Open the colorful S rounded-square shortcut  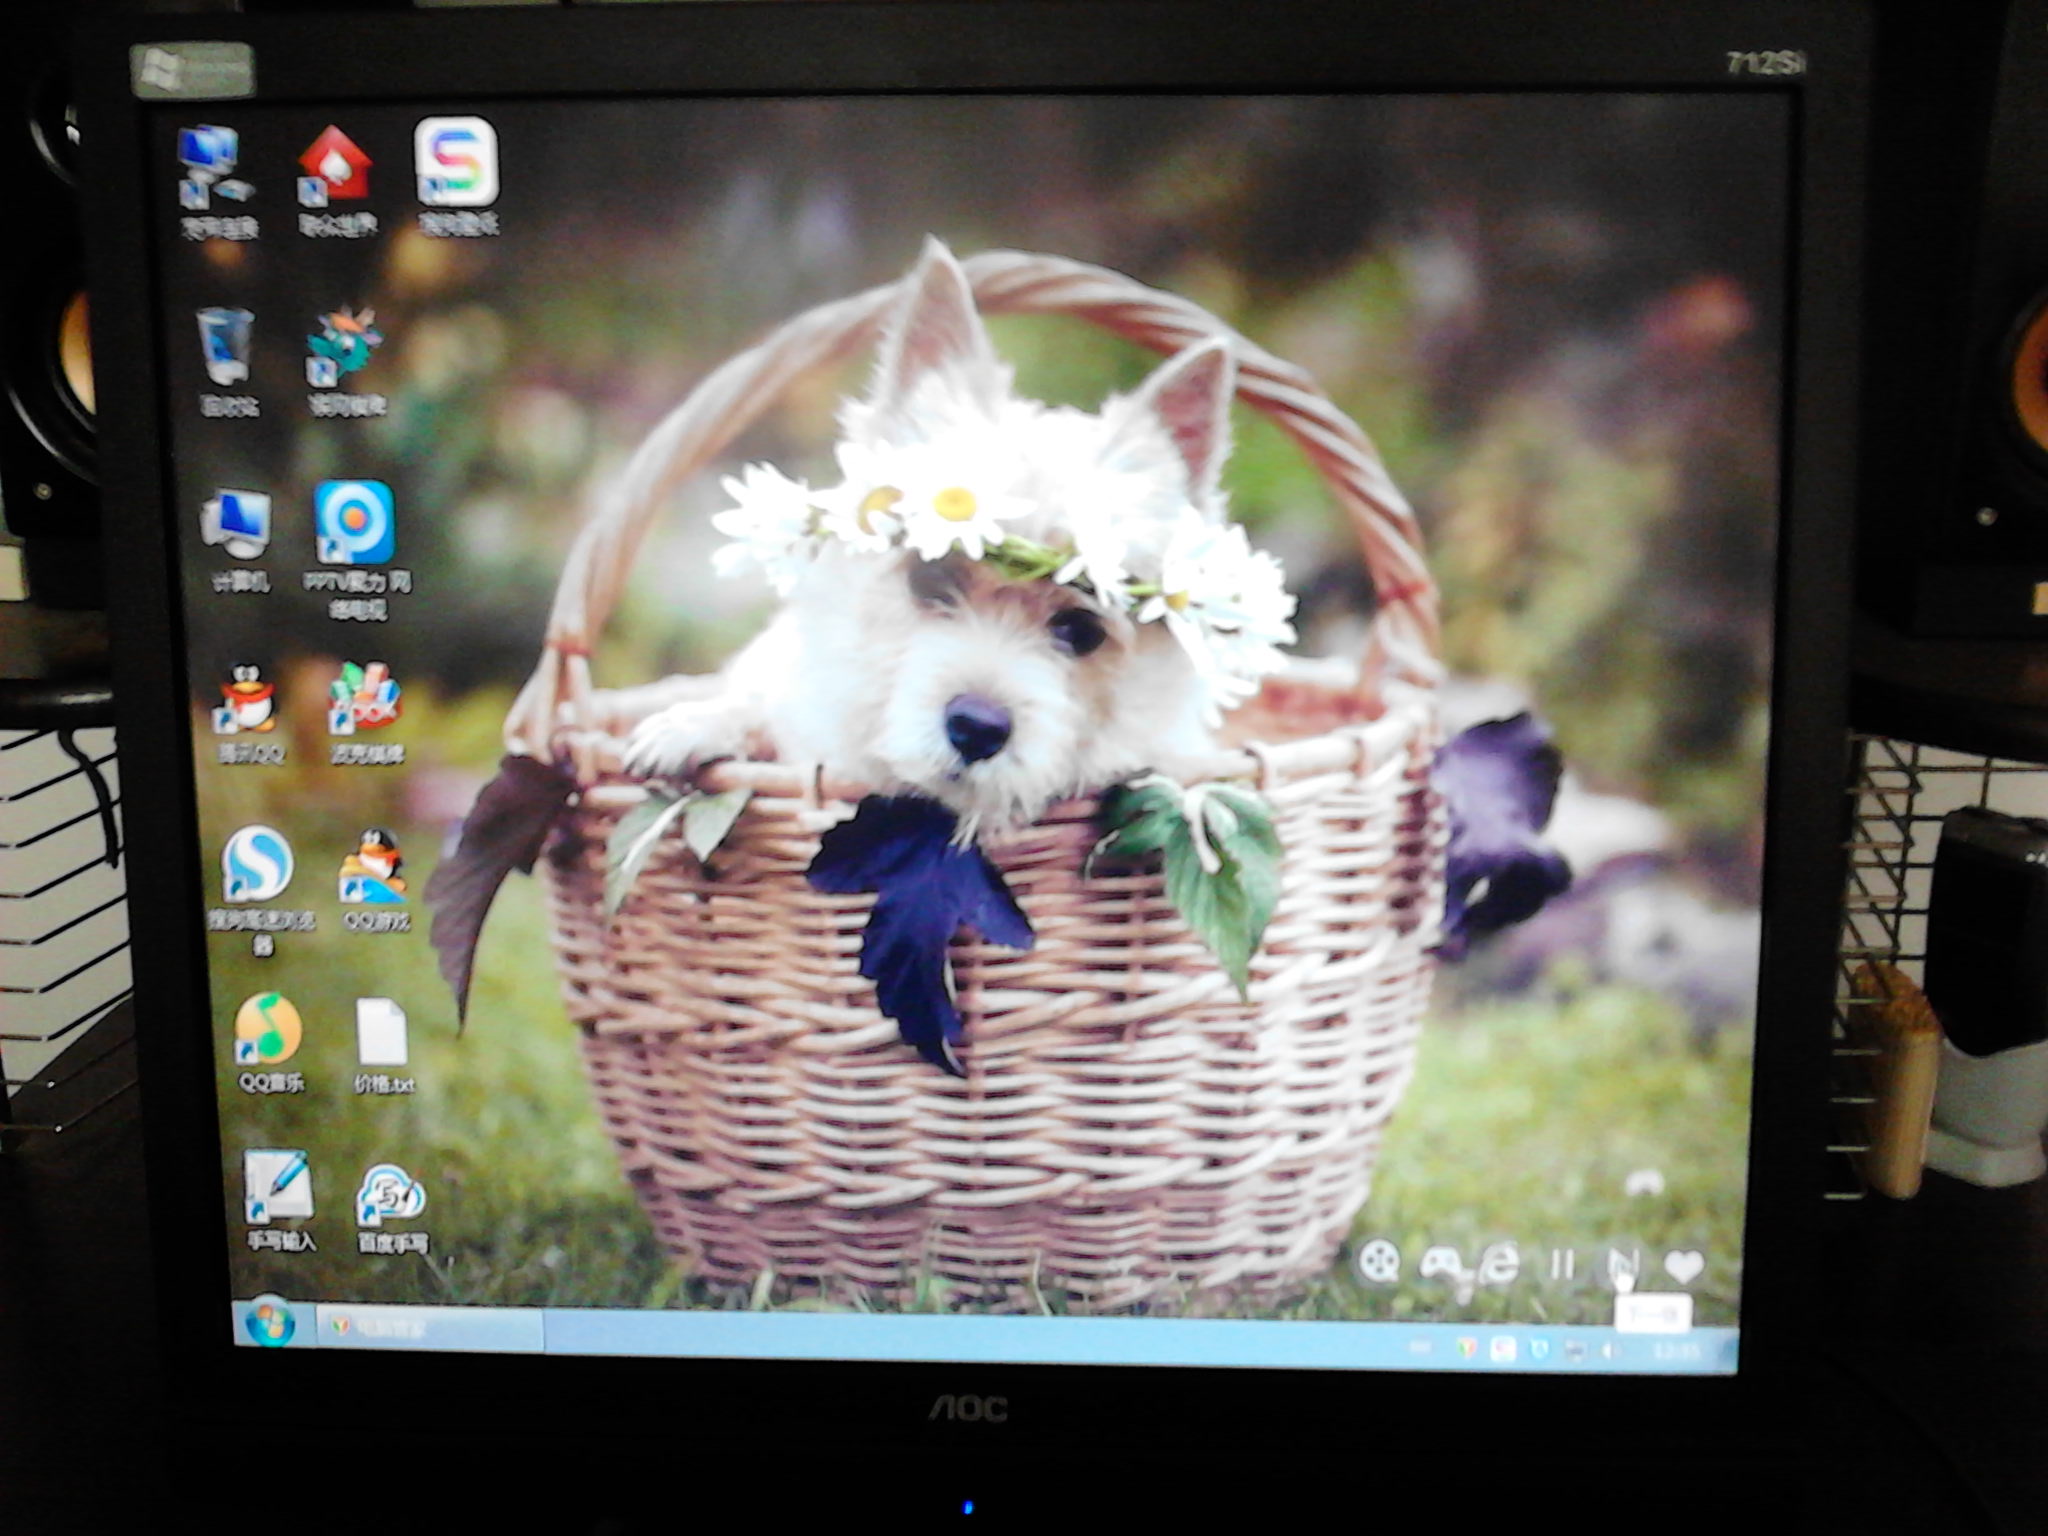[456, 163]
